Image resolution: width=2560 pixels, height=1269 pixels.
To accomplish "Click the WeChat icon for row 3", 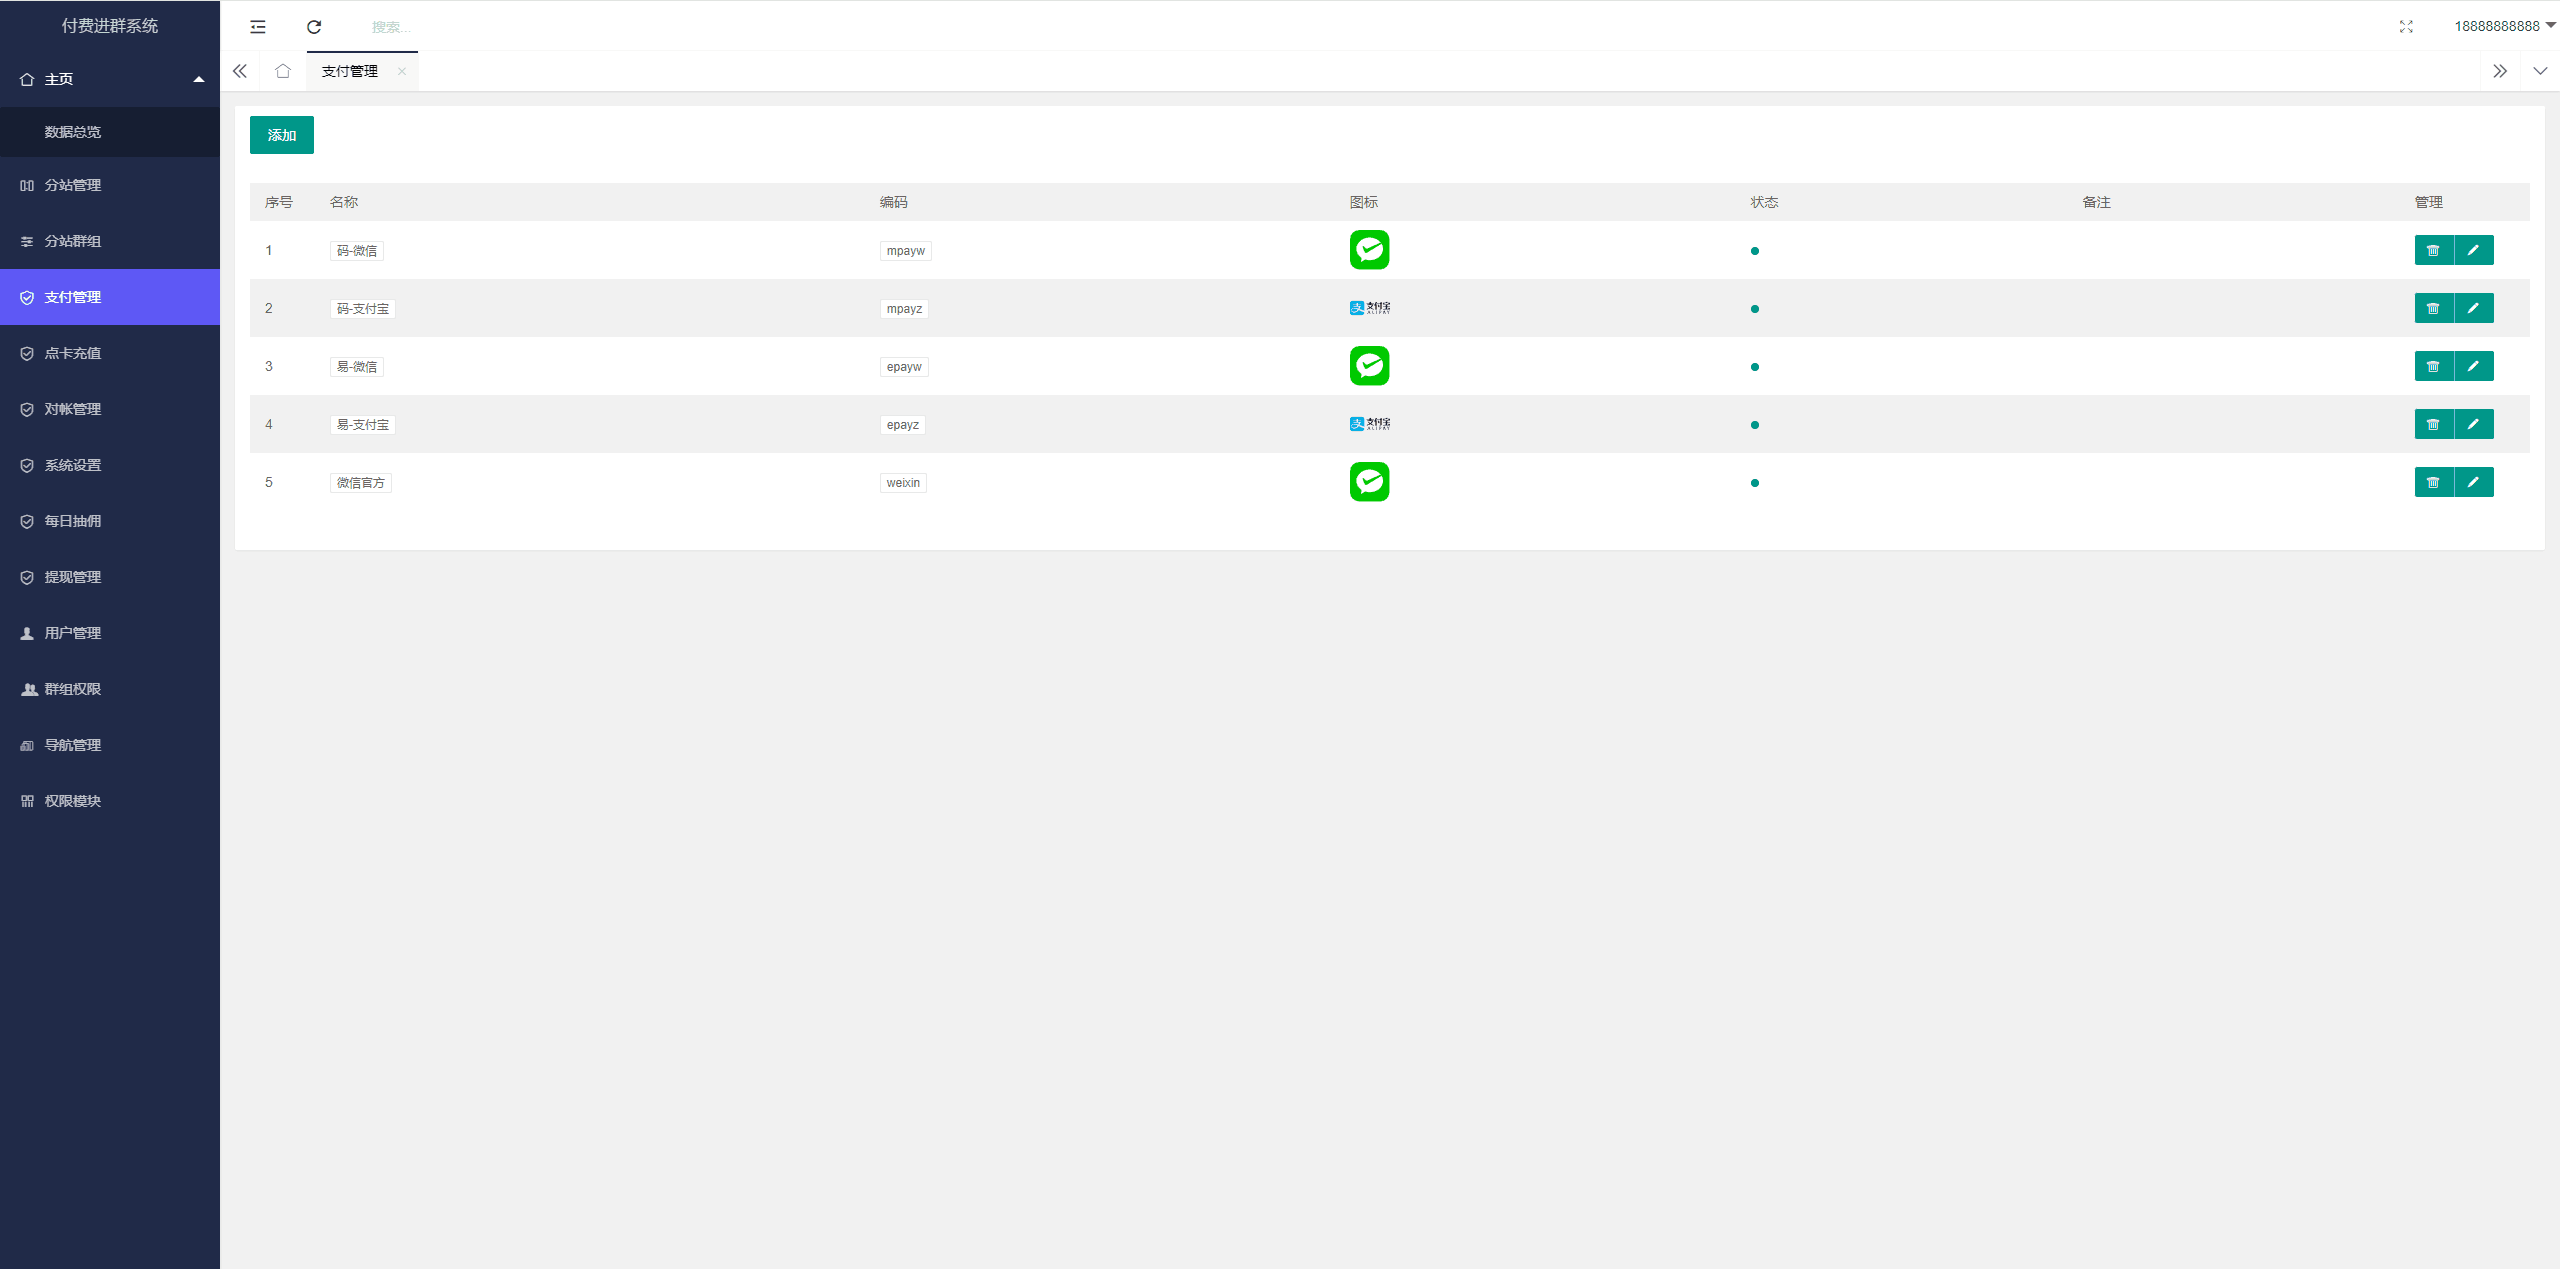I will tap(1368, 366).
